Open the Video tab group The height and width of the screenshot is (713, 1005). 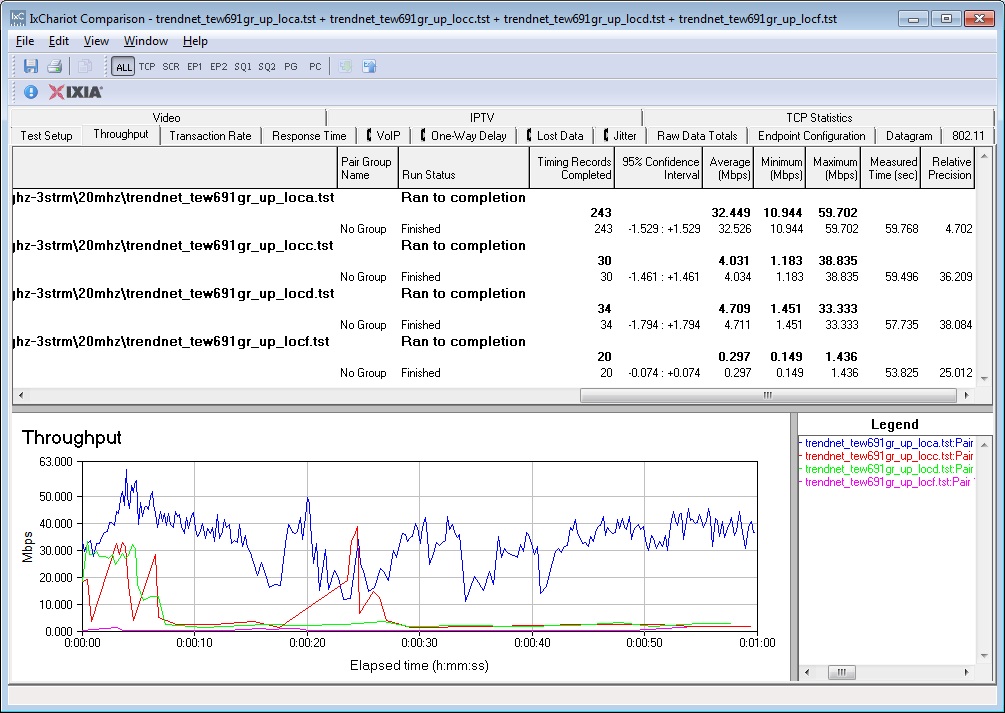(167, 117)
